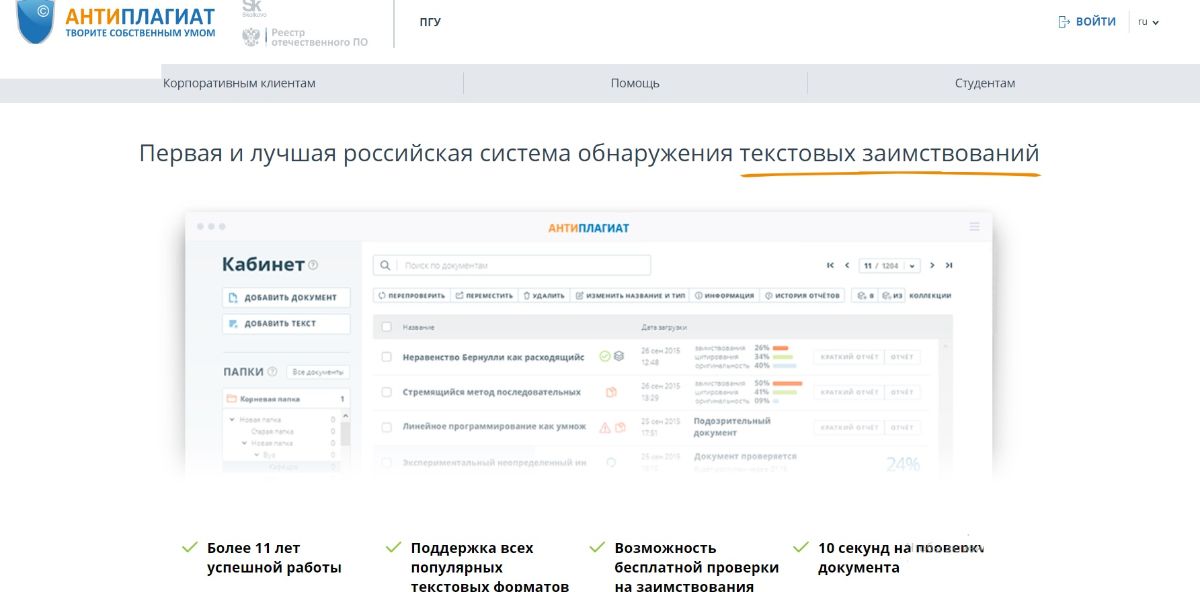1200x592 pixels.
Task: Toggle the select-all checkbox in table header
Action: 386,327
